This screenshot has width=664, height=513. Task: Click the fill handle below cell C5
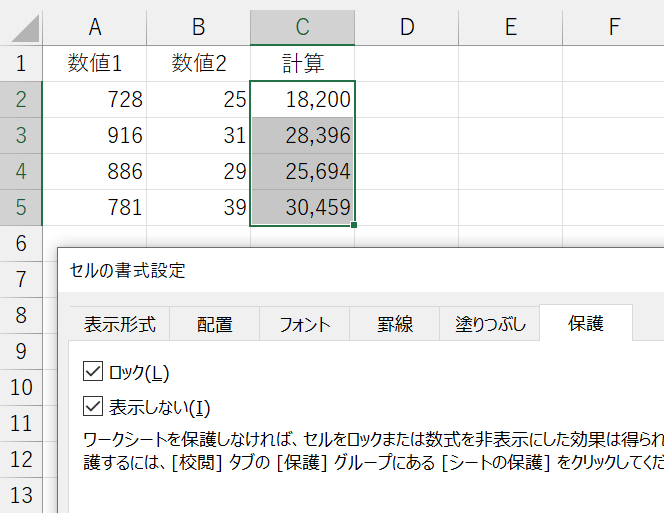pyautogui.click(x=354, y=226)
